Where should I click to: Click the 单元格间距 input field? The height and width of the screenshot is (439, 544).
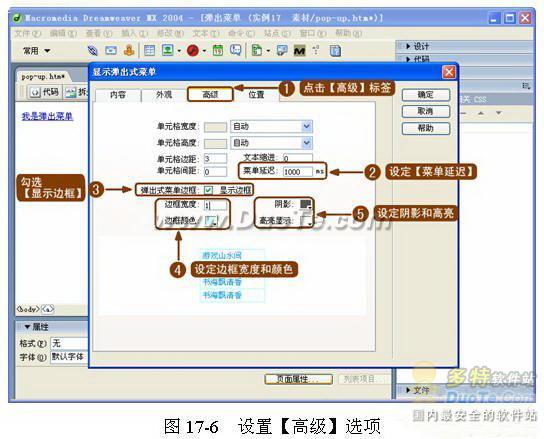coord(215,171)
